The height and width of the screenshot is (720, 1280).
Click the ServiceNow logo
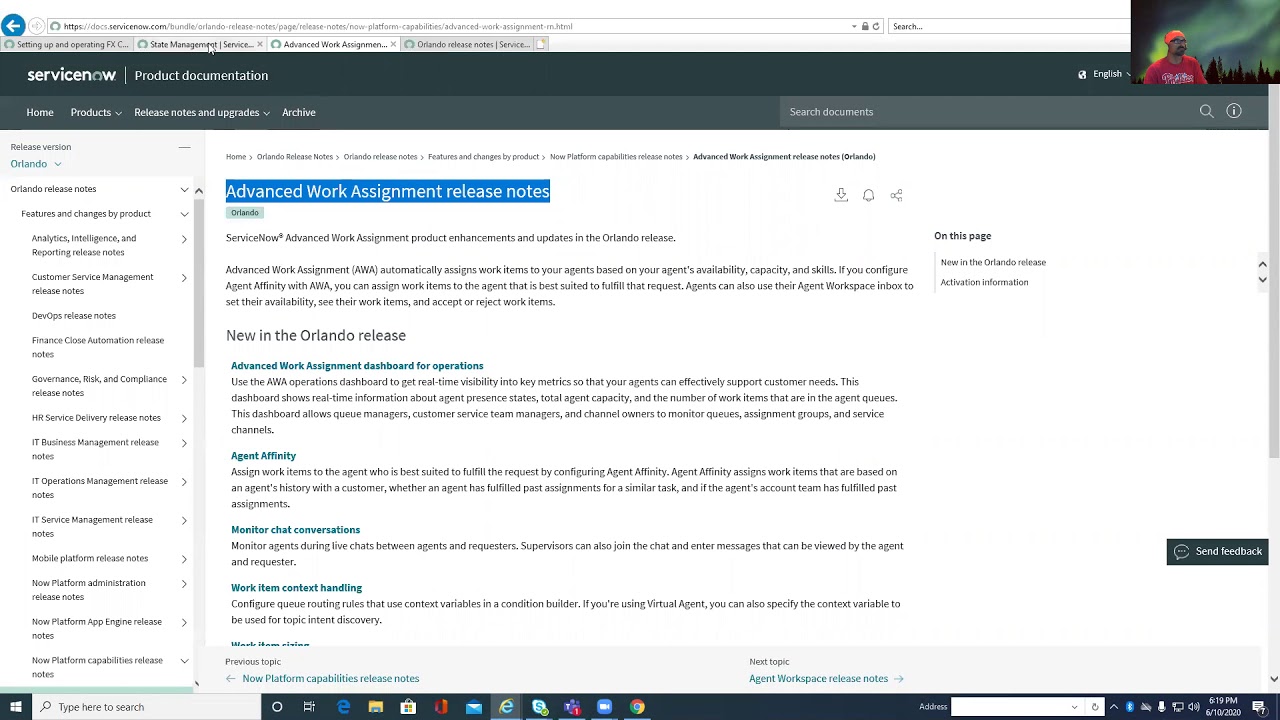pos(71,75)
